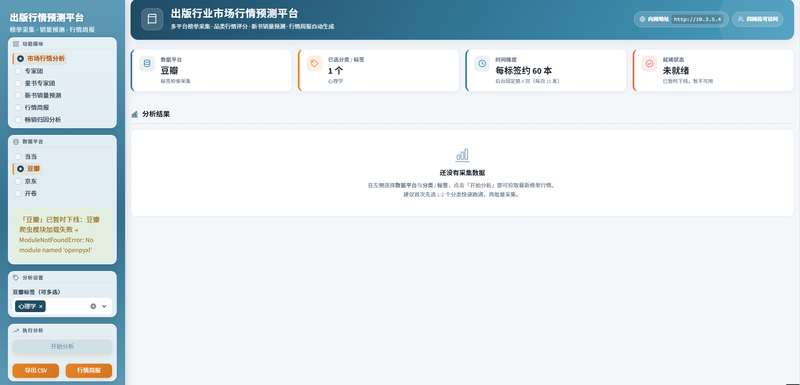Click the 豆瓣标签（可多选） label
The height and width of the screenshot is (385, 800).
point(37,292)
